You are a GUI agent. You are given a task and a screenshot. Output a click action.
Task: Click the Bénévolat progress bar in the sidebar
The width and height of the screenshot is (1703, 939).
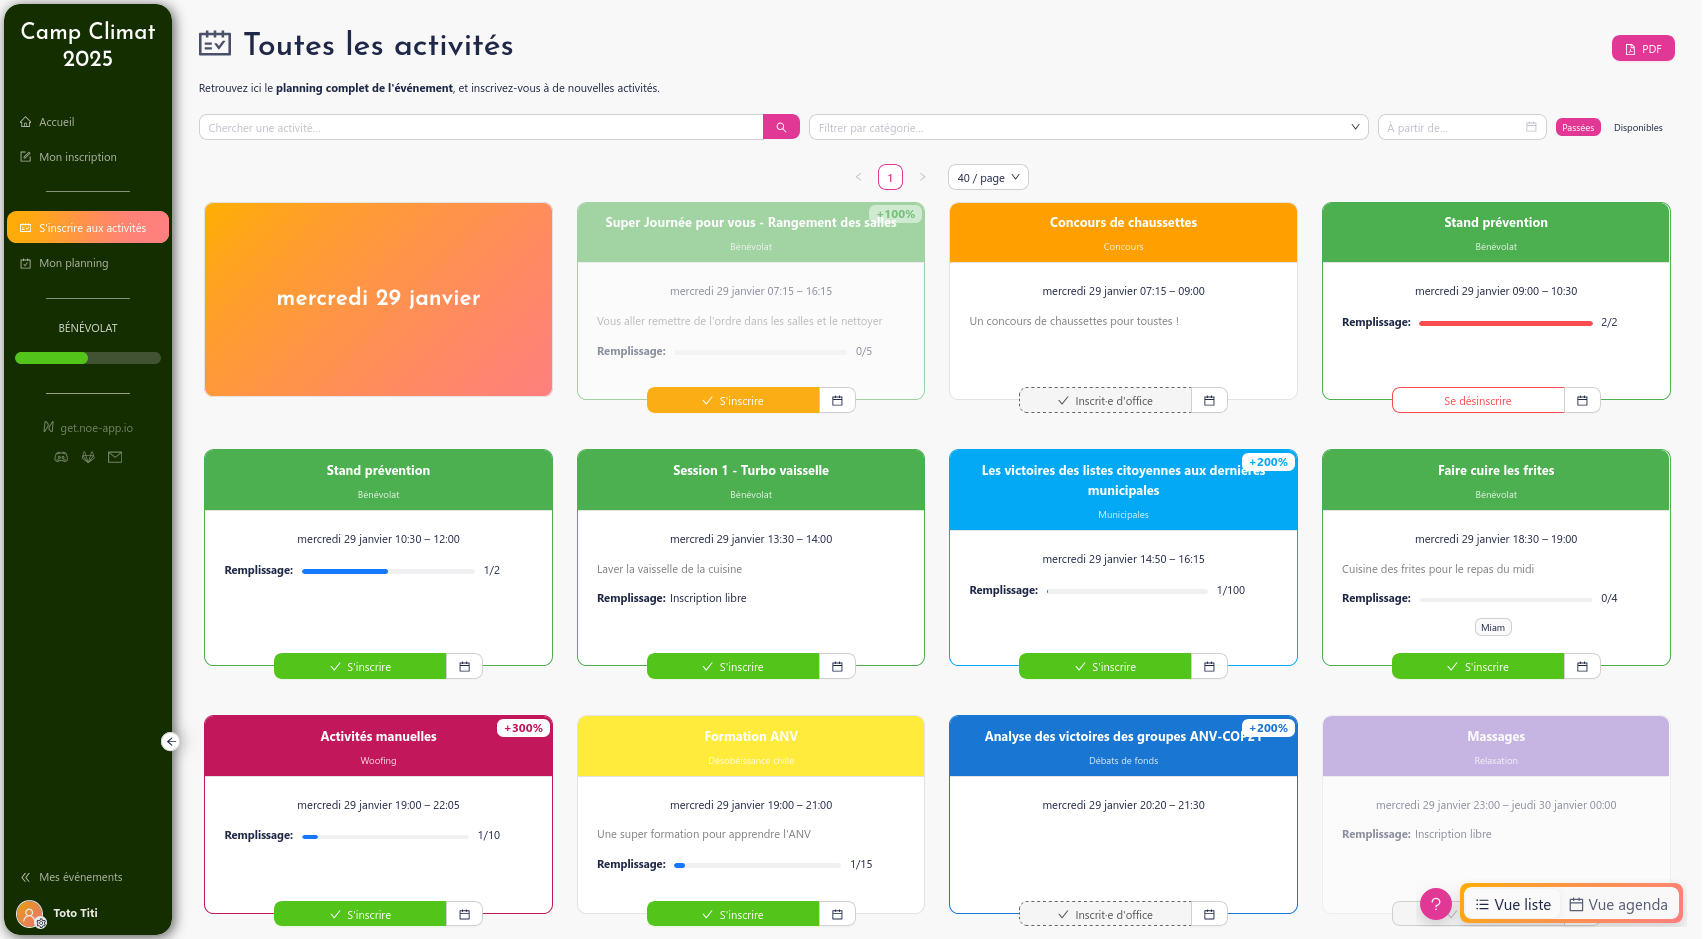click(x=87, y=357)
